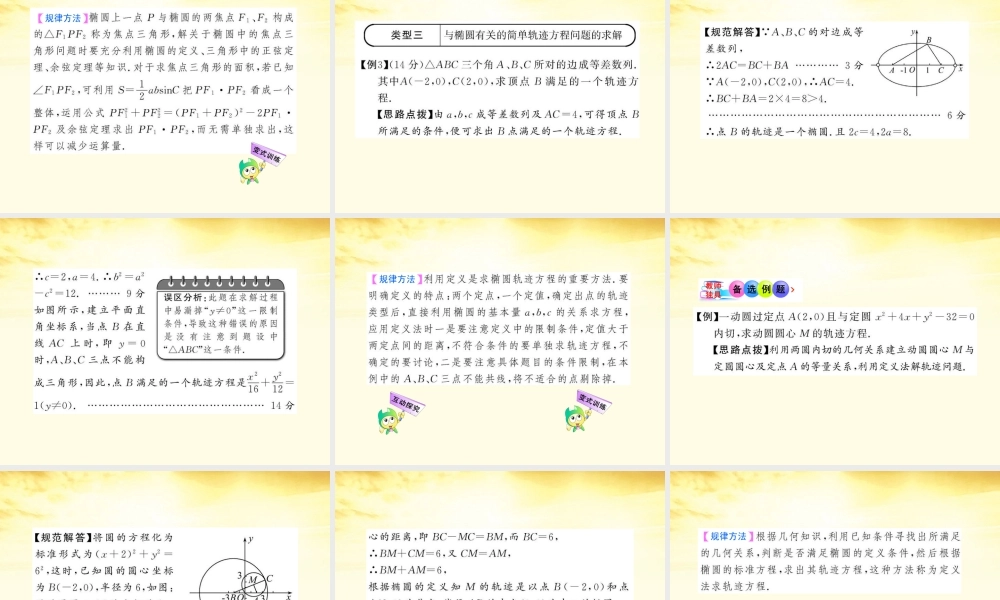
Task: Click the 互动探究 mascot icon
Action: coord(401,414)
